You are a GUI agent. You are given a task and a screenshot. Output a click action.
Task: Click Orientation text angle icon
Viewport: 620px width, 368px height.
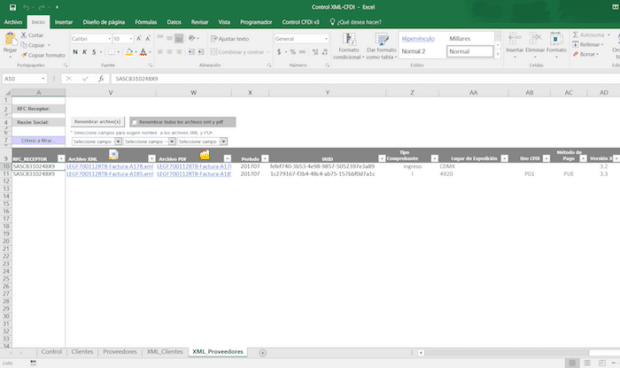192,38
